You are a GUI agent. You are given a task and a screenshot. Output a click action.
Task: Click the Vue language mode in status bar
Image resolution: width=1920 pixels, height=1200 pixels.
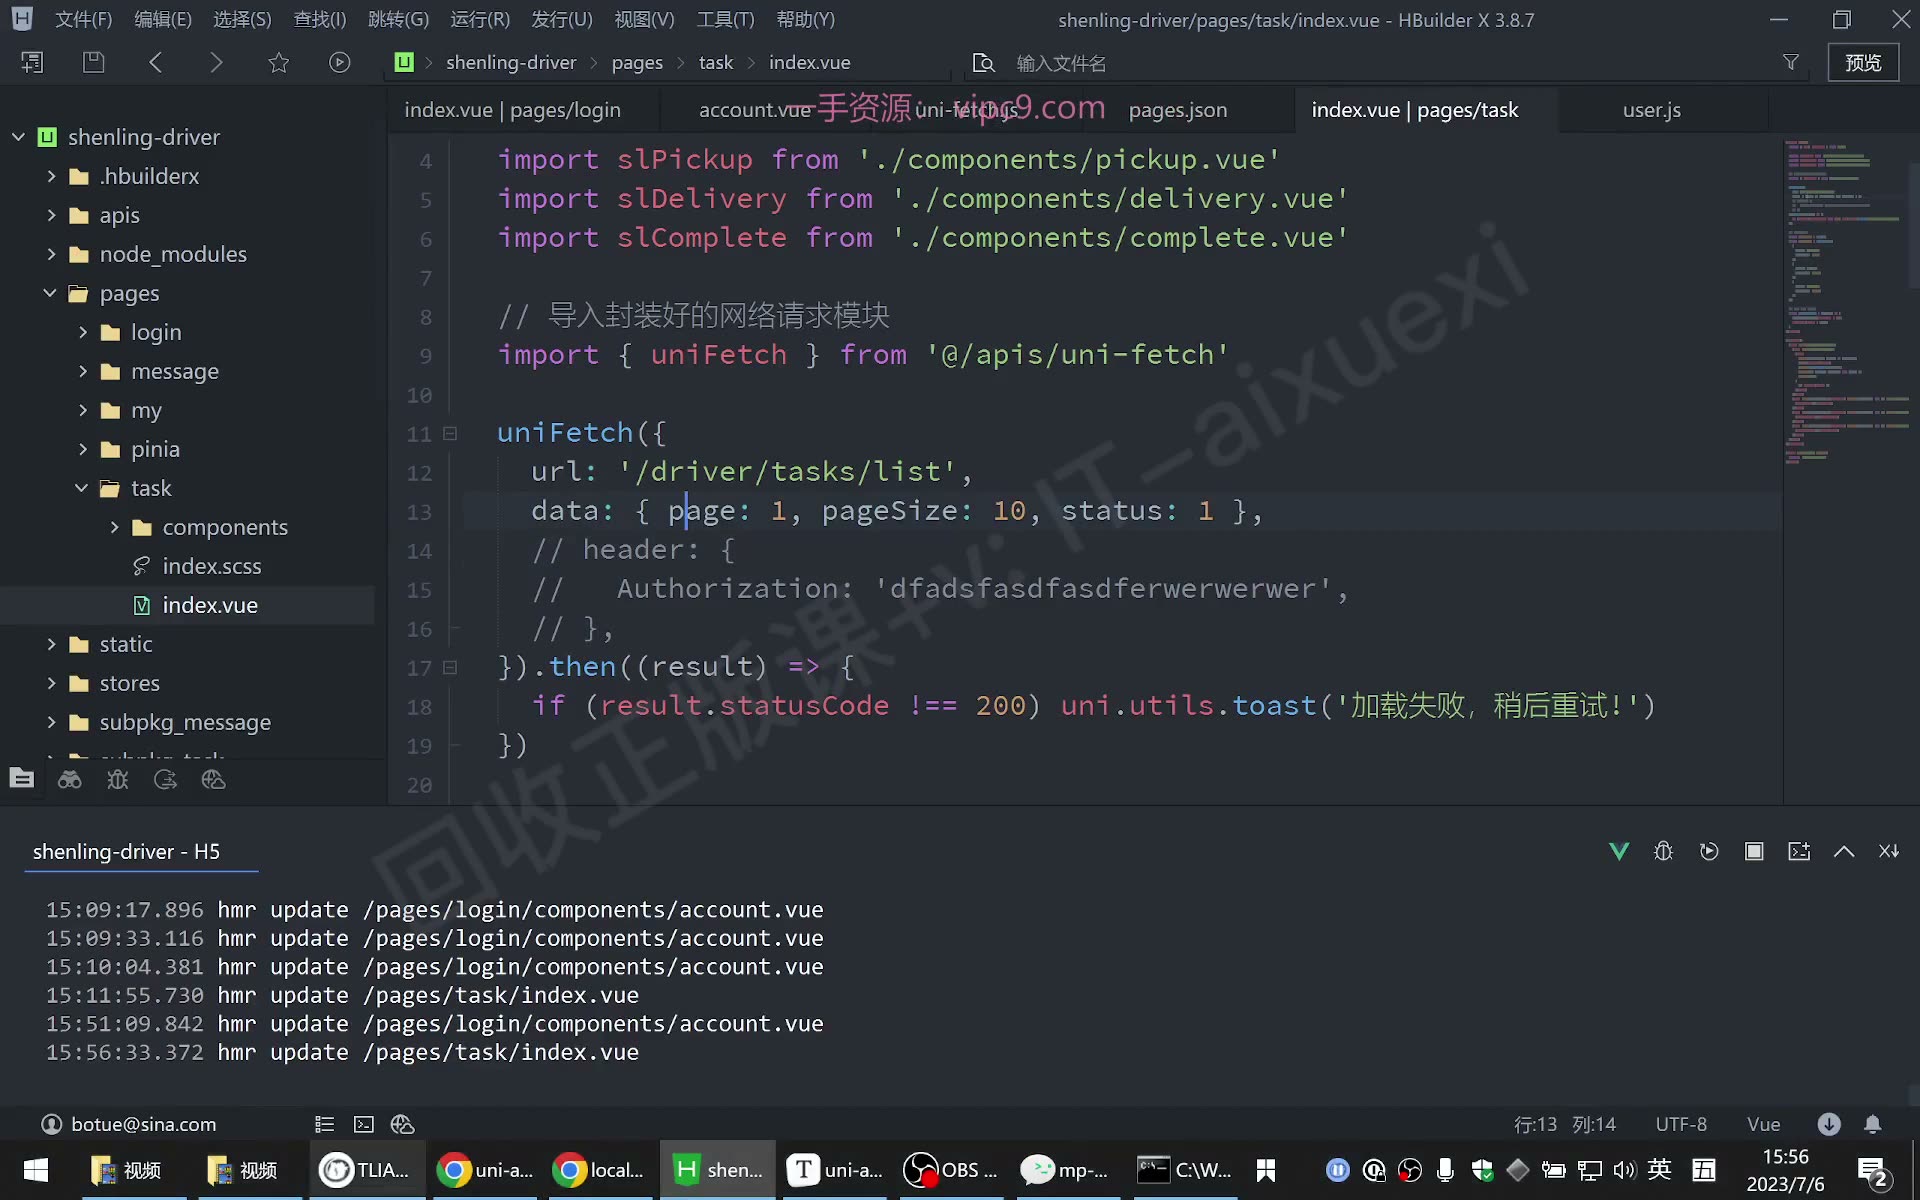click(x=1764, y=1124)
